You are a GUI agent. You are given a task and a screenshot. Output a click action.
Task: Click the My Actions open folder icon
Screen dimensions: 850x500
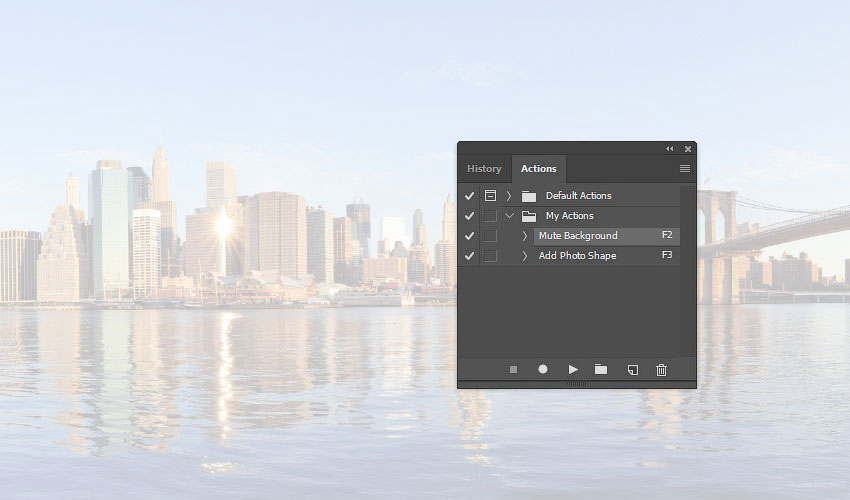529,216
